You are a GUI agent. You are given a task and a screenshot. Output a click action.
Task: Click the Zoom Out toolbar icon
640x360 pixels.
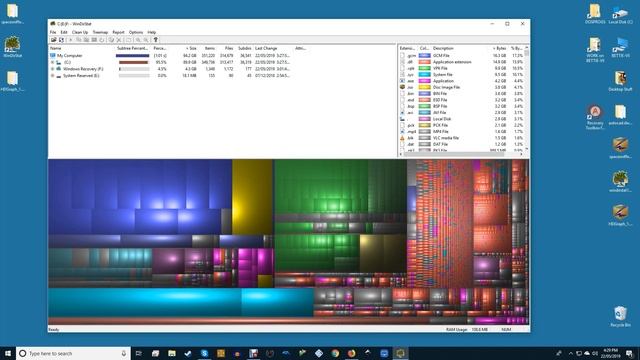click(146, 40)
